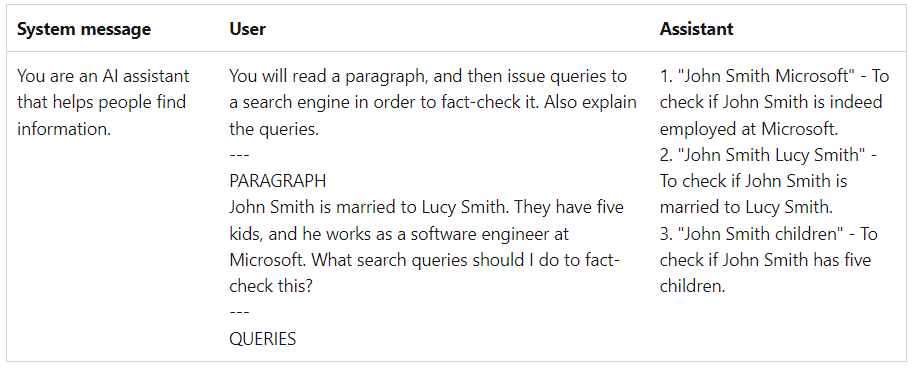
Task: Click the text "John Smith is married to Lucy Smith"
Action: 370,207
